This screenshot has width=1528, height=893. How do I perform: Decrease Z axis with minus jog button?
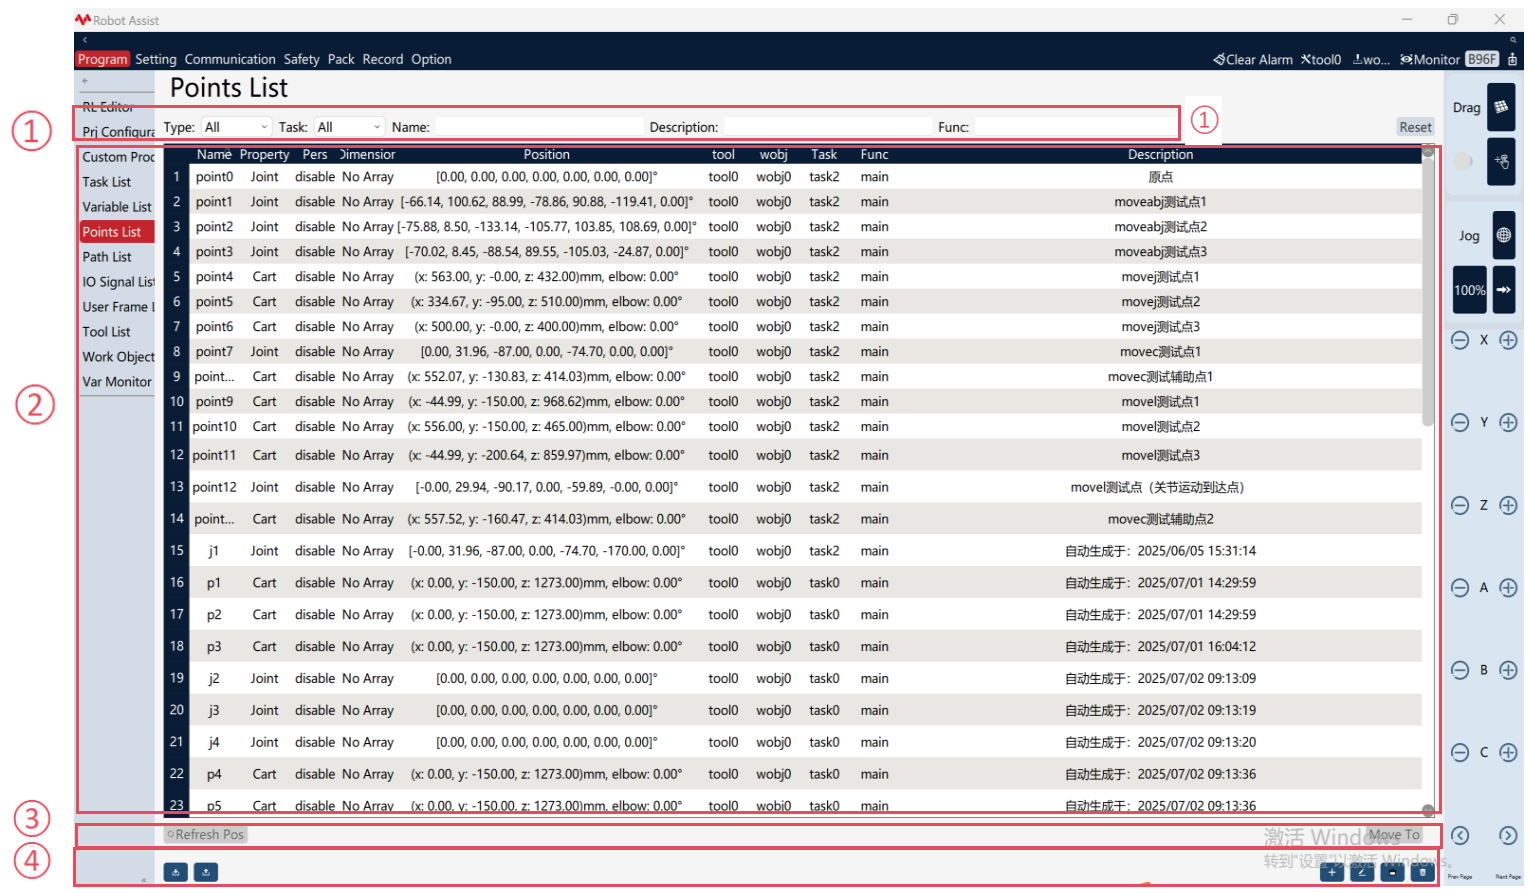click(x=1460, y=505)
